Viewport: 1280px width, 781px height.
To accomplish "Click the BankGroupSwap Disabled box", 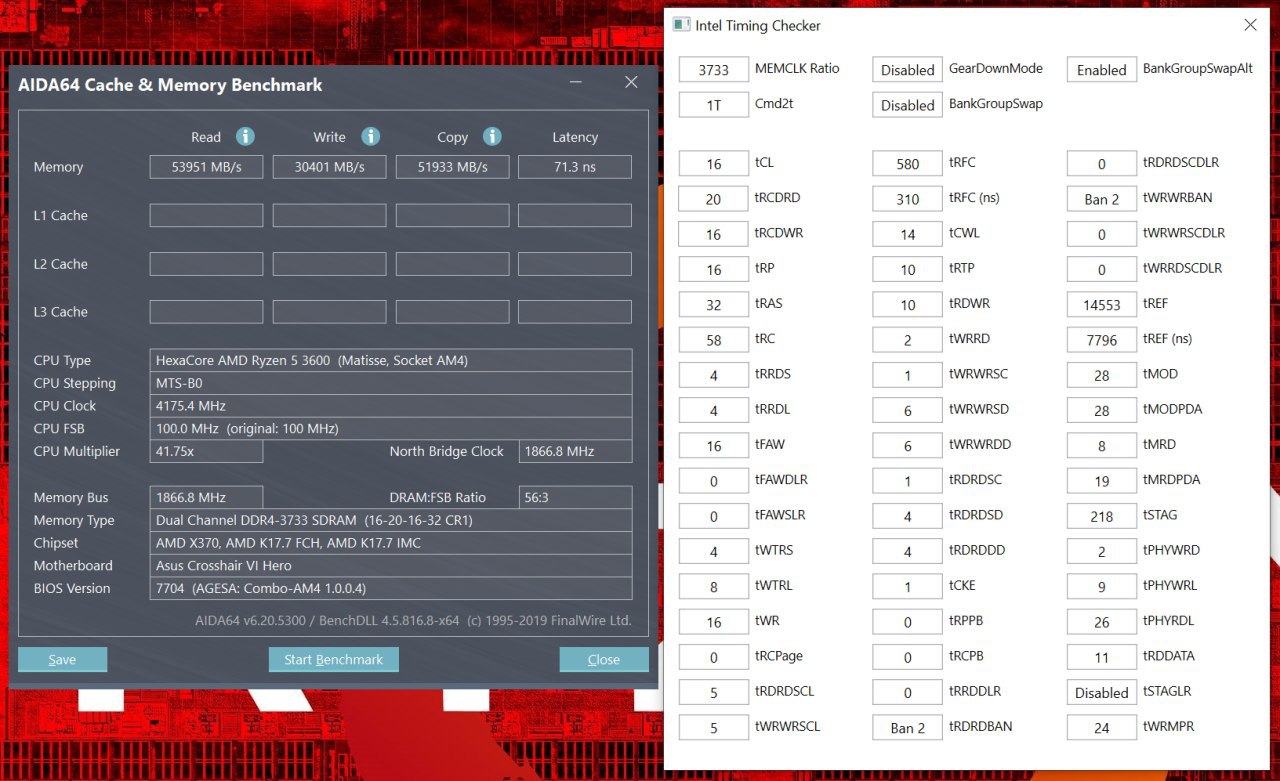I will pyautogui.click(x=907, y=104).
